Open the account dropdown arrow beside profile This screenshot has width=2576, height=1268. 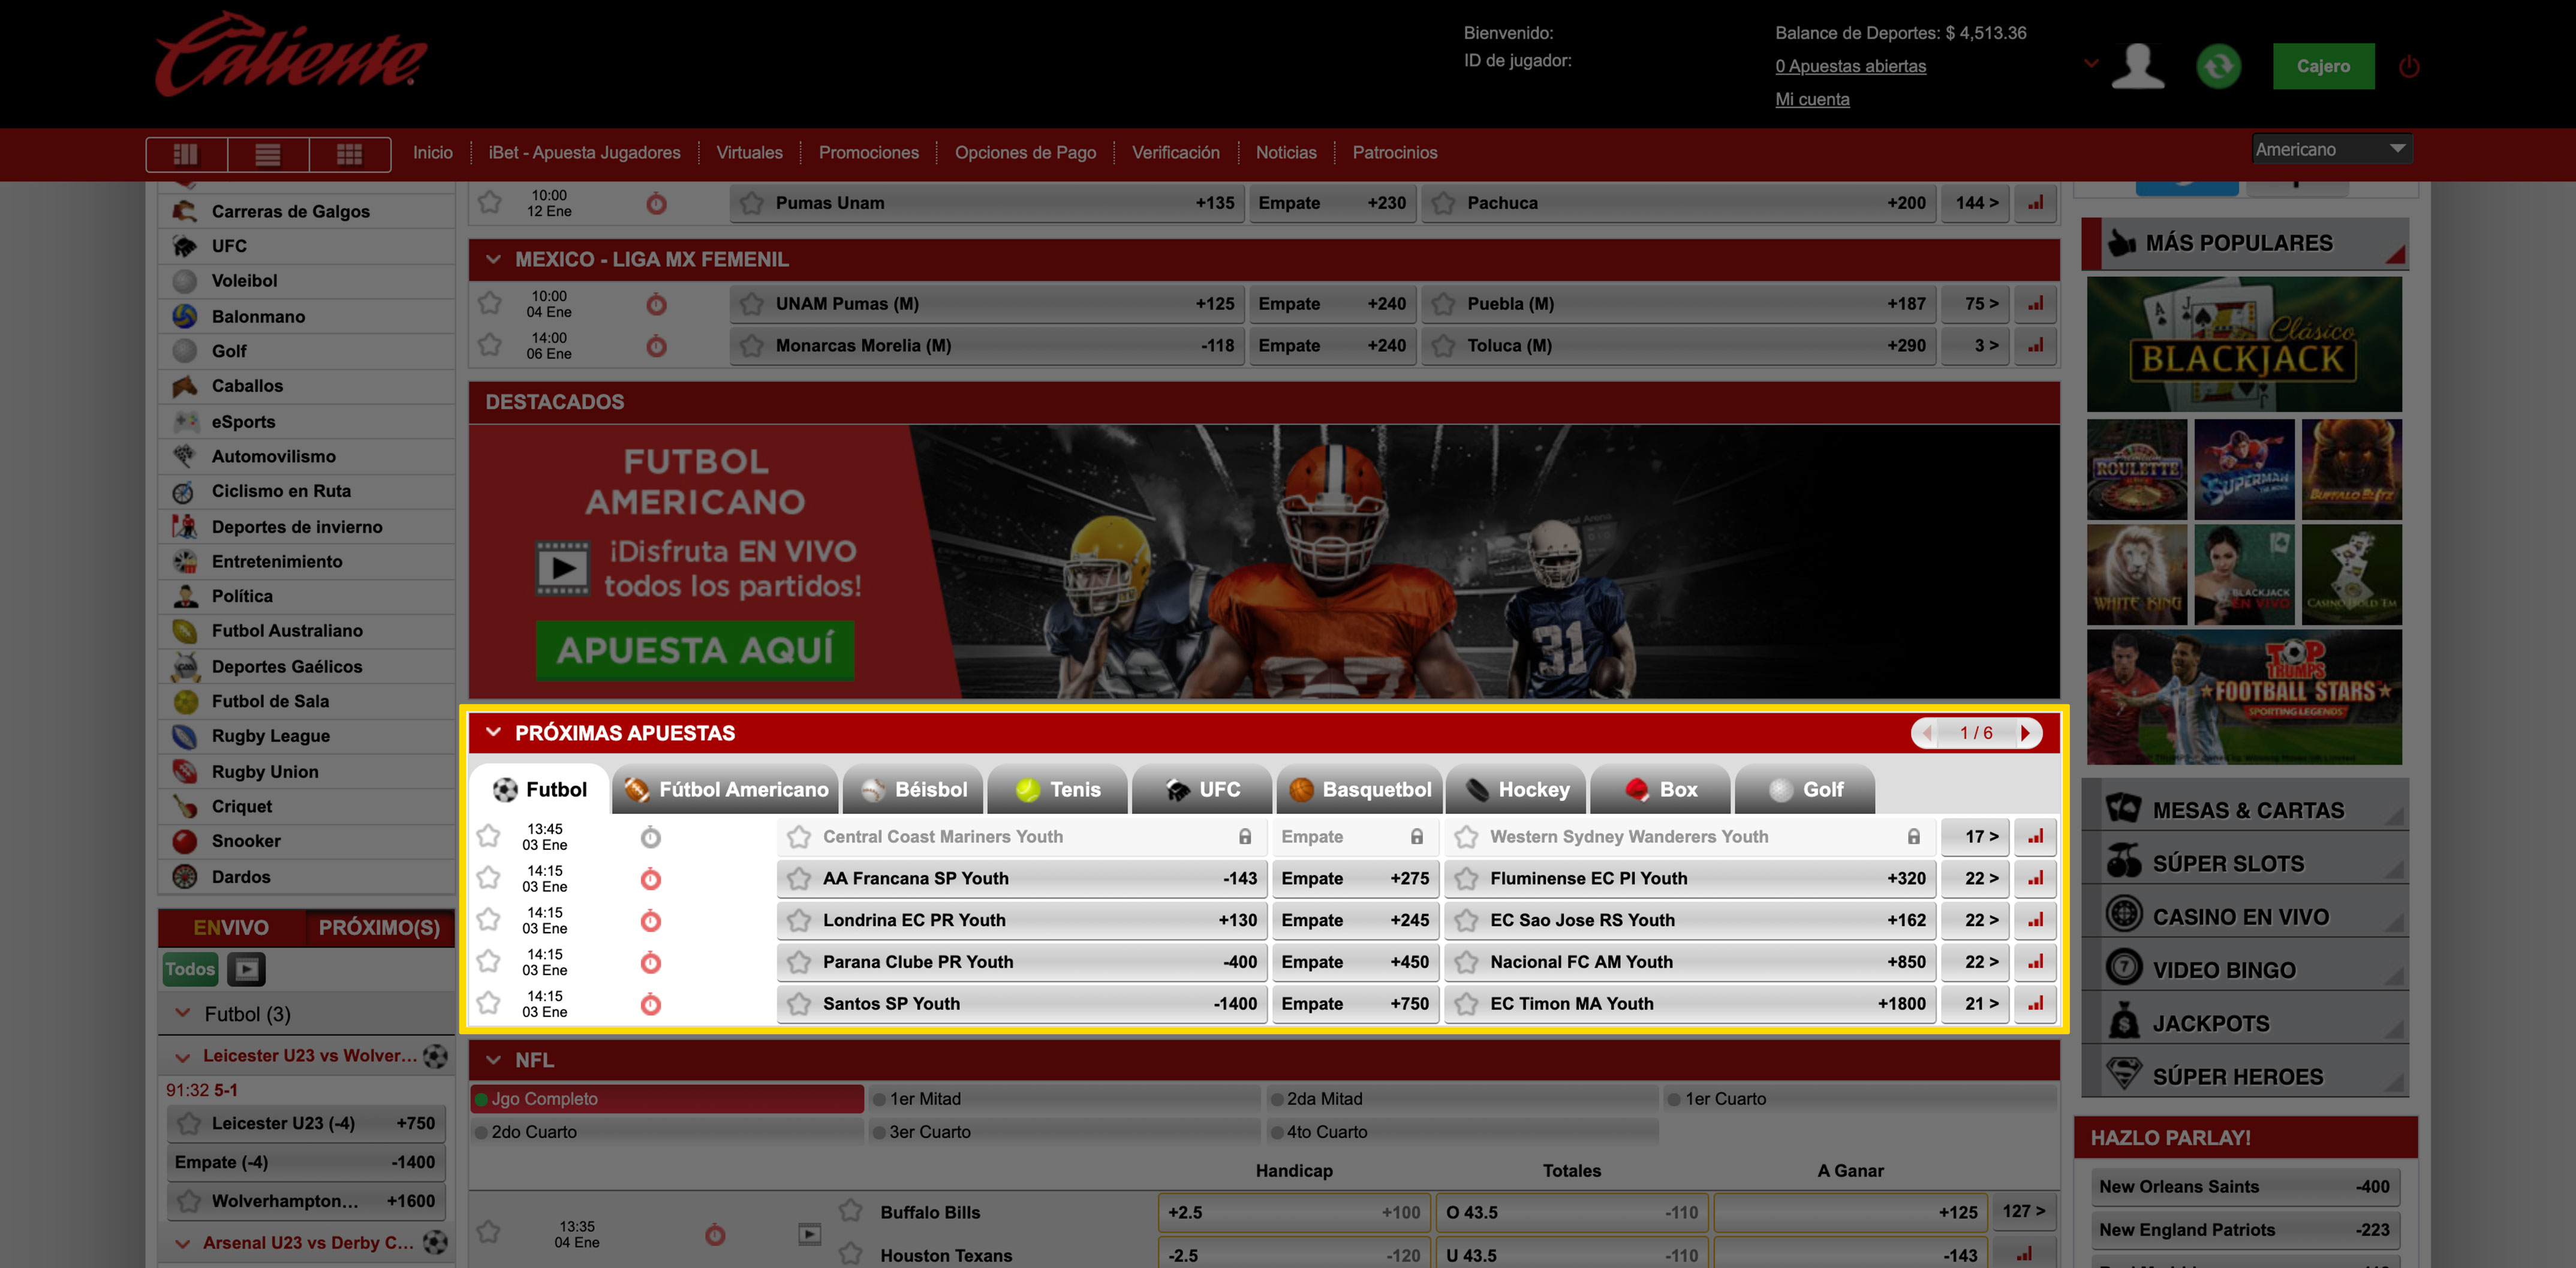point(2090,63)
